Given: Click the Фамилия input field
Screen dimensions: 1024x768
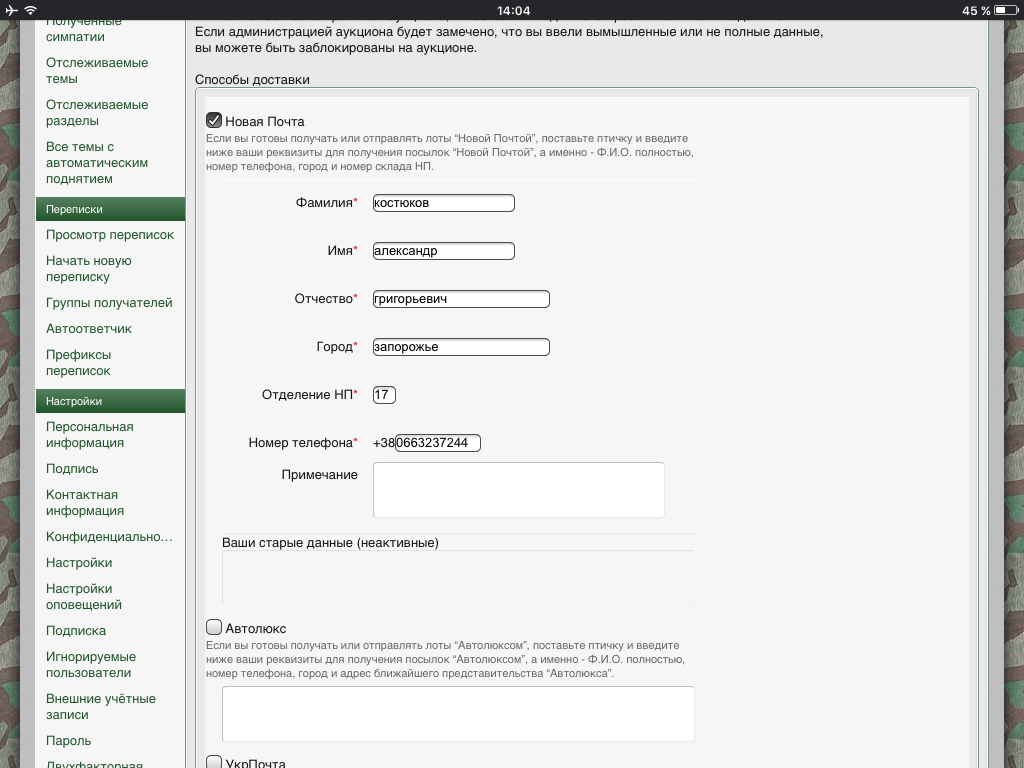Looking at the screenshot, I should (x=443, y=203).
